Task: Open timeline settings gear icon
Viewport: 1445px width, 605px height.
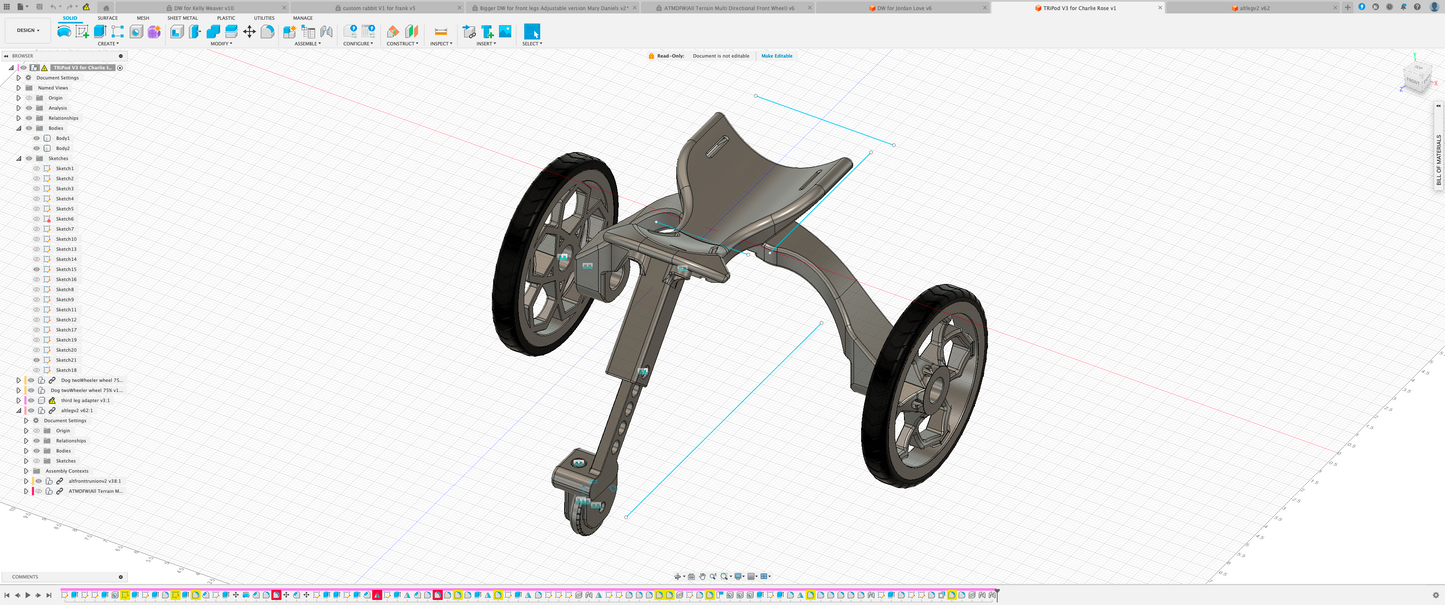Action: click(1436, 595)
